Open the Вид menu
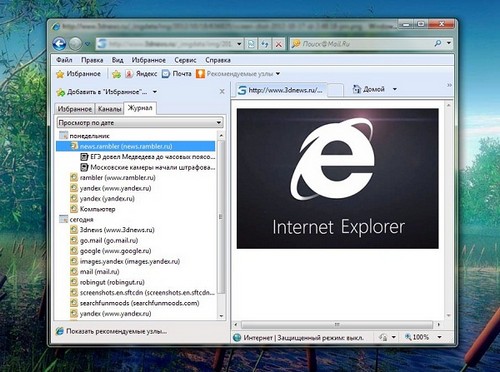Screen dimensions: 500x372 click(x=117, y=60)
